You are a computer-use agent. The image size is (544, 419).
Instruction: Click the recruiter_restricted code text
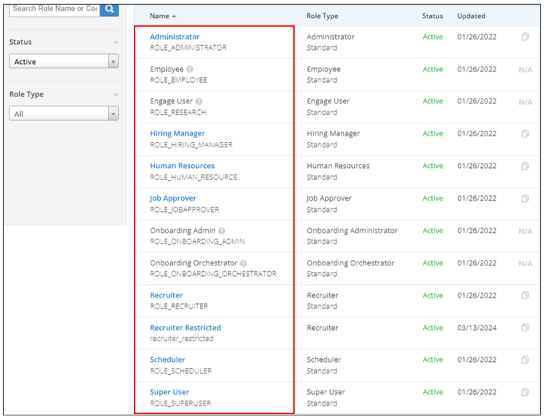(181, 339)
